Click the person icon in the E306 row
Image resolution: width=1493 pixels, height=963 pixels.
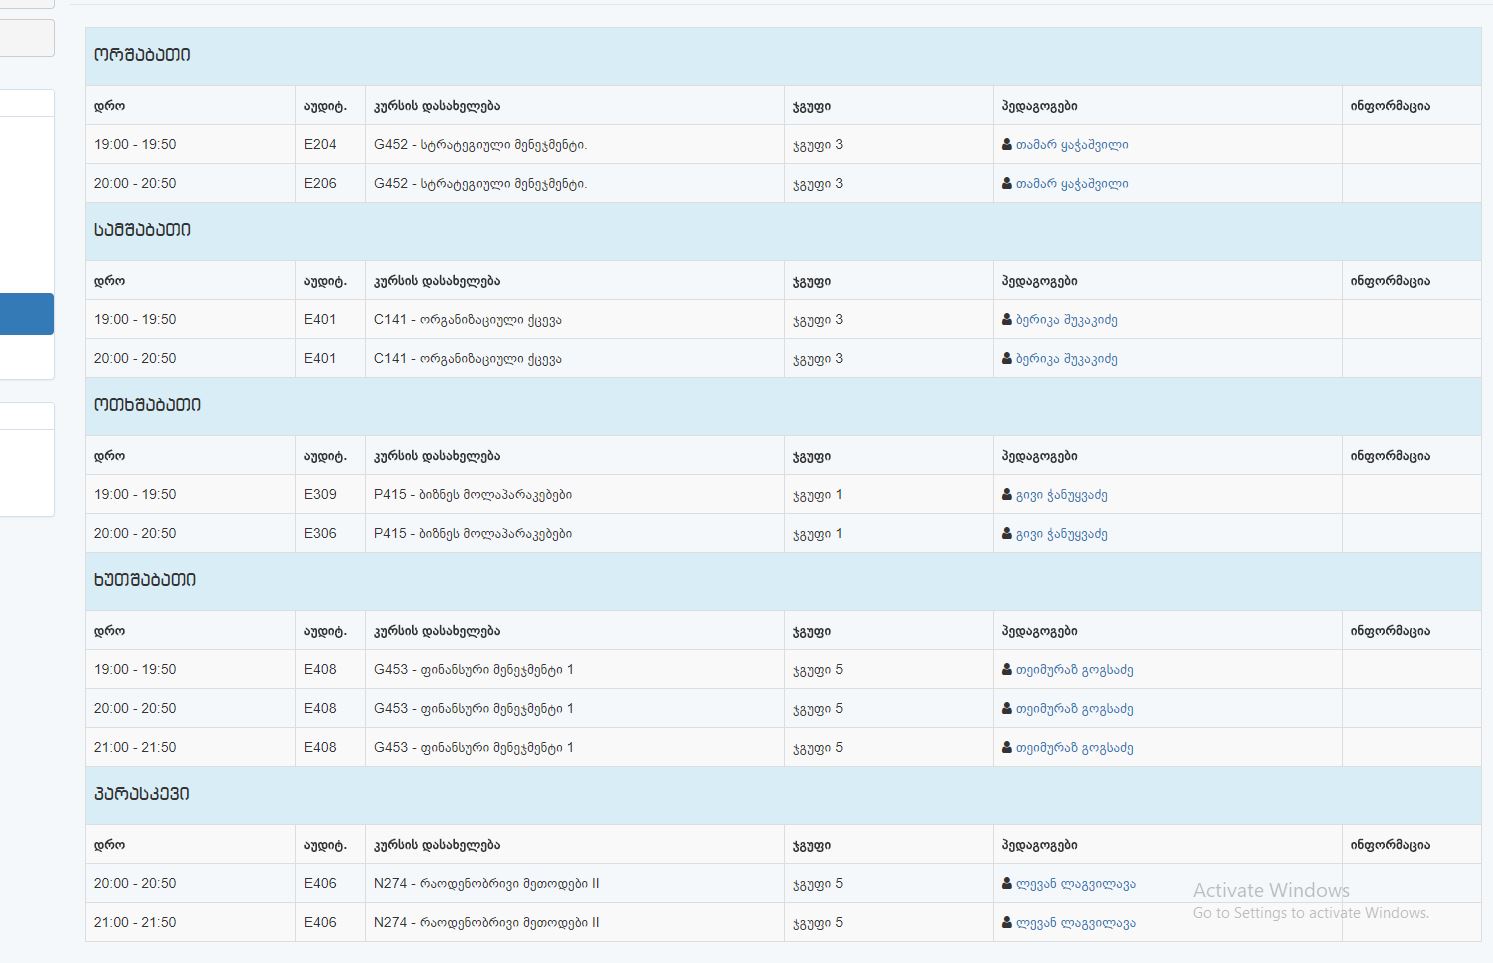pyautogui.click(x=1007, y=534)
